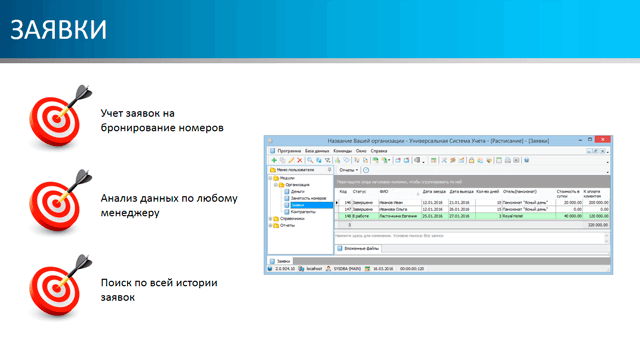Click the green plus Add record icon
The width and height of the screenshot is (640, 360).
tap(274, 160)
